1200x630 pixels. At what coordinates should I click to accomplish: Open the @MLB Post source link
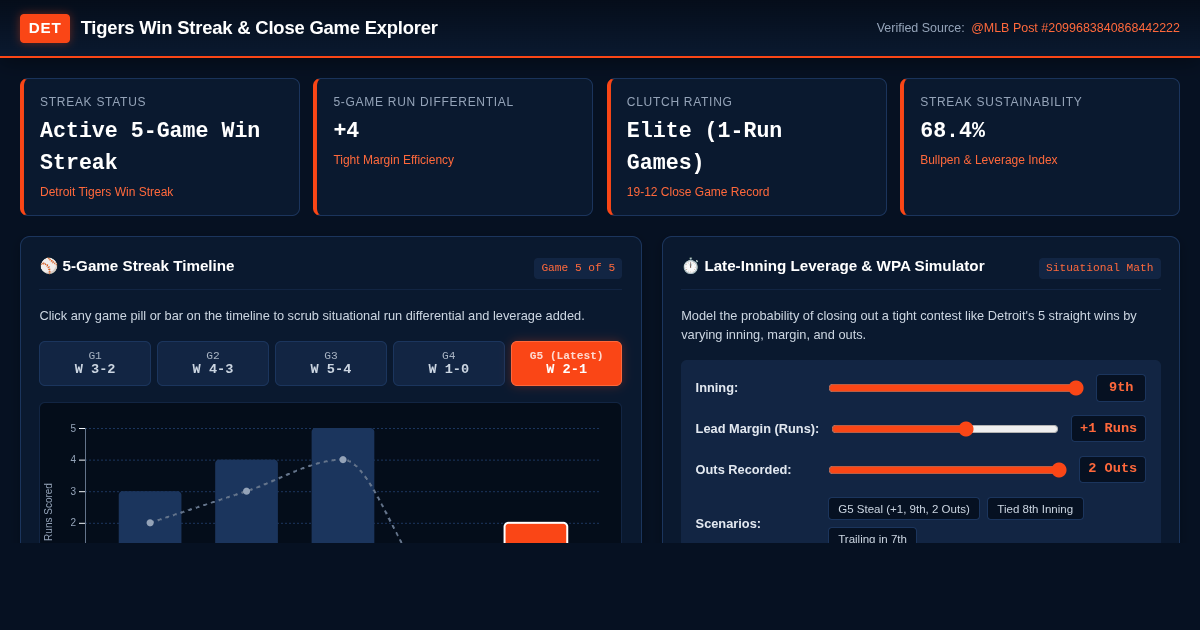pos(1075,28)
